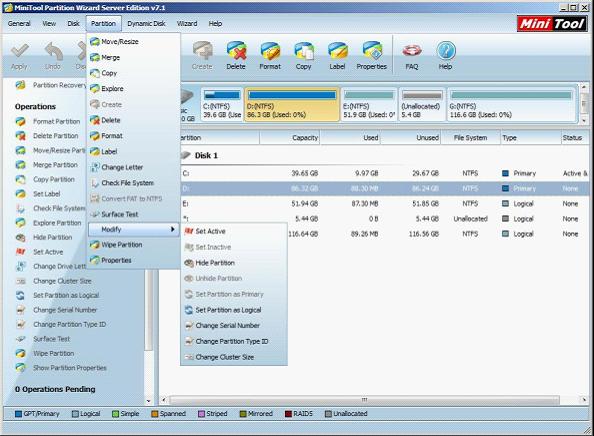Open the Wizard menu

click(187, 23)
